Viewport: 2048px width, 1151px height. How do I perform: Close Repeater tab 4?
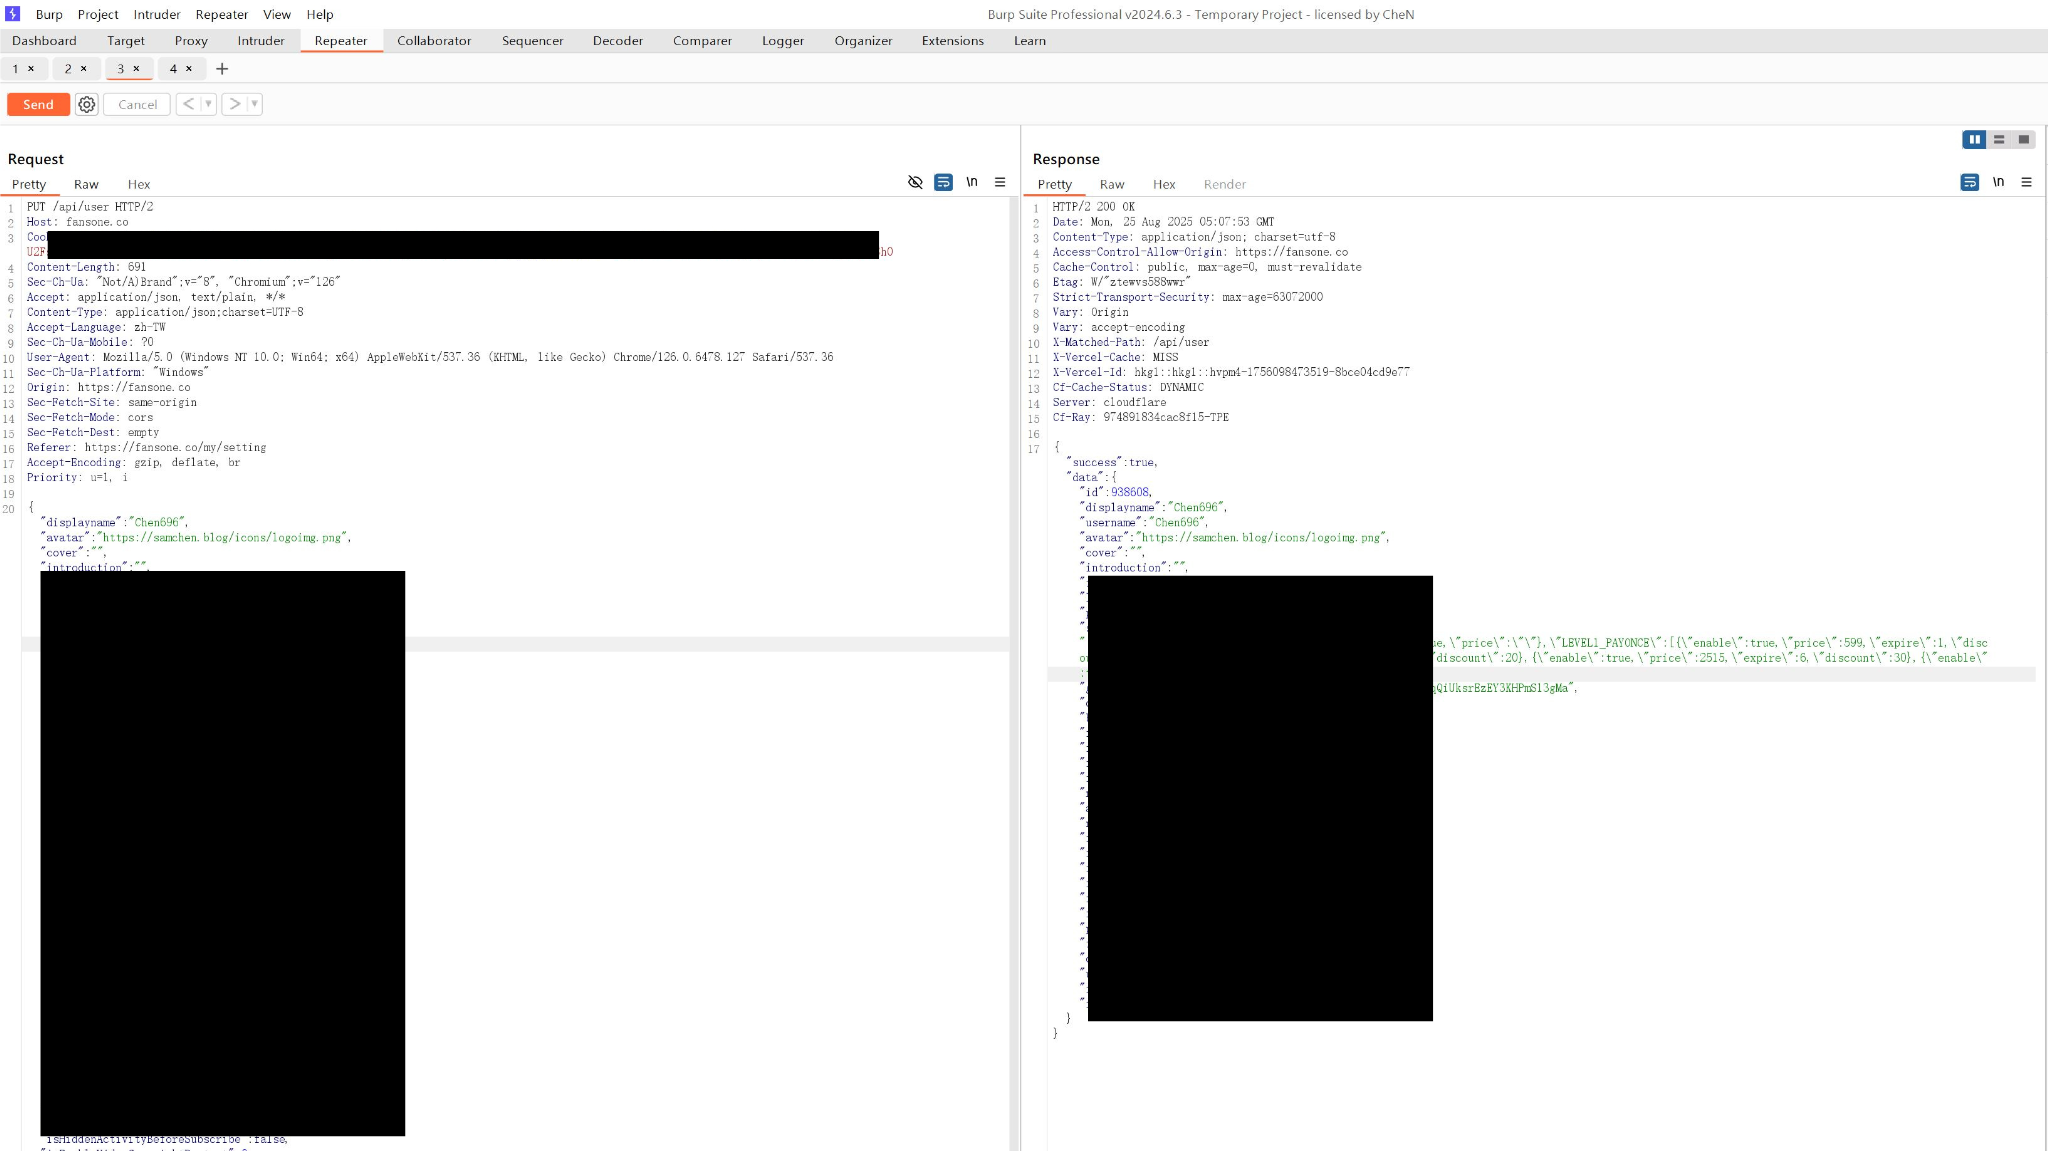(x=189, y=69)
